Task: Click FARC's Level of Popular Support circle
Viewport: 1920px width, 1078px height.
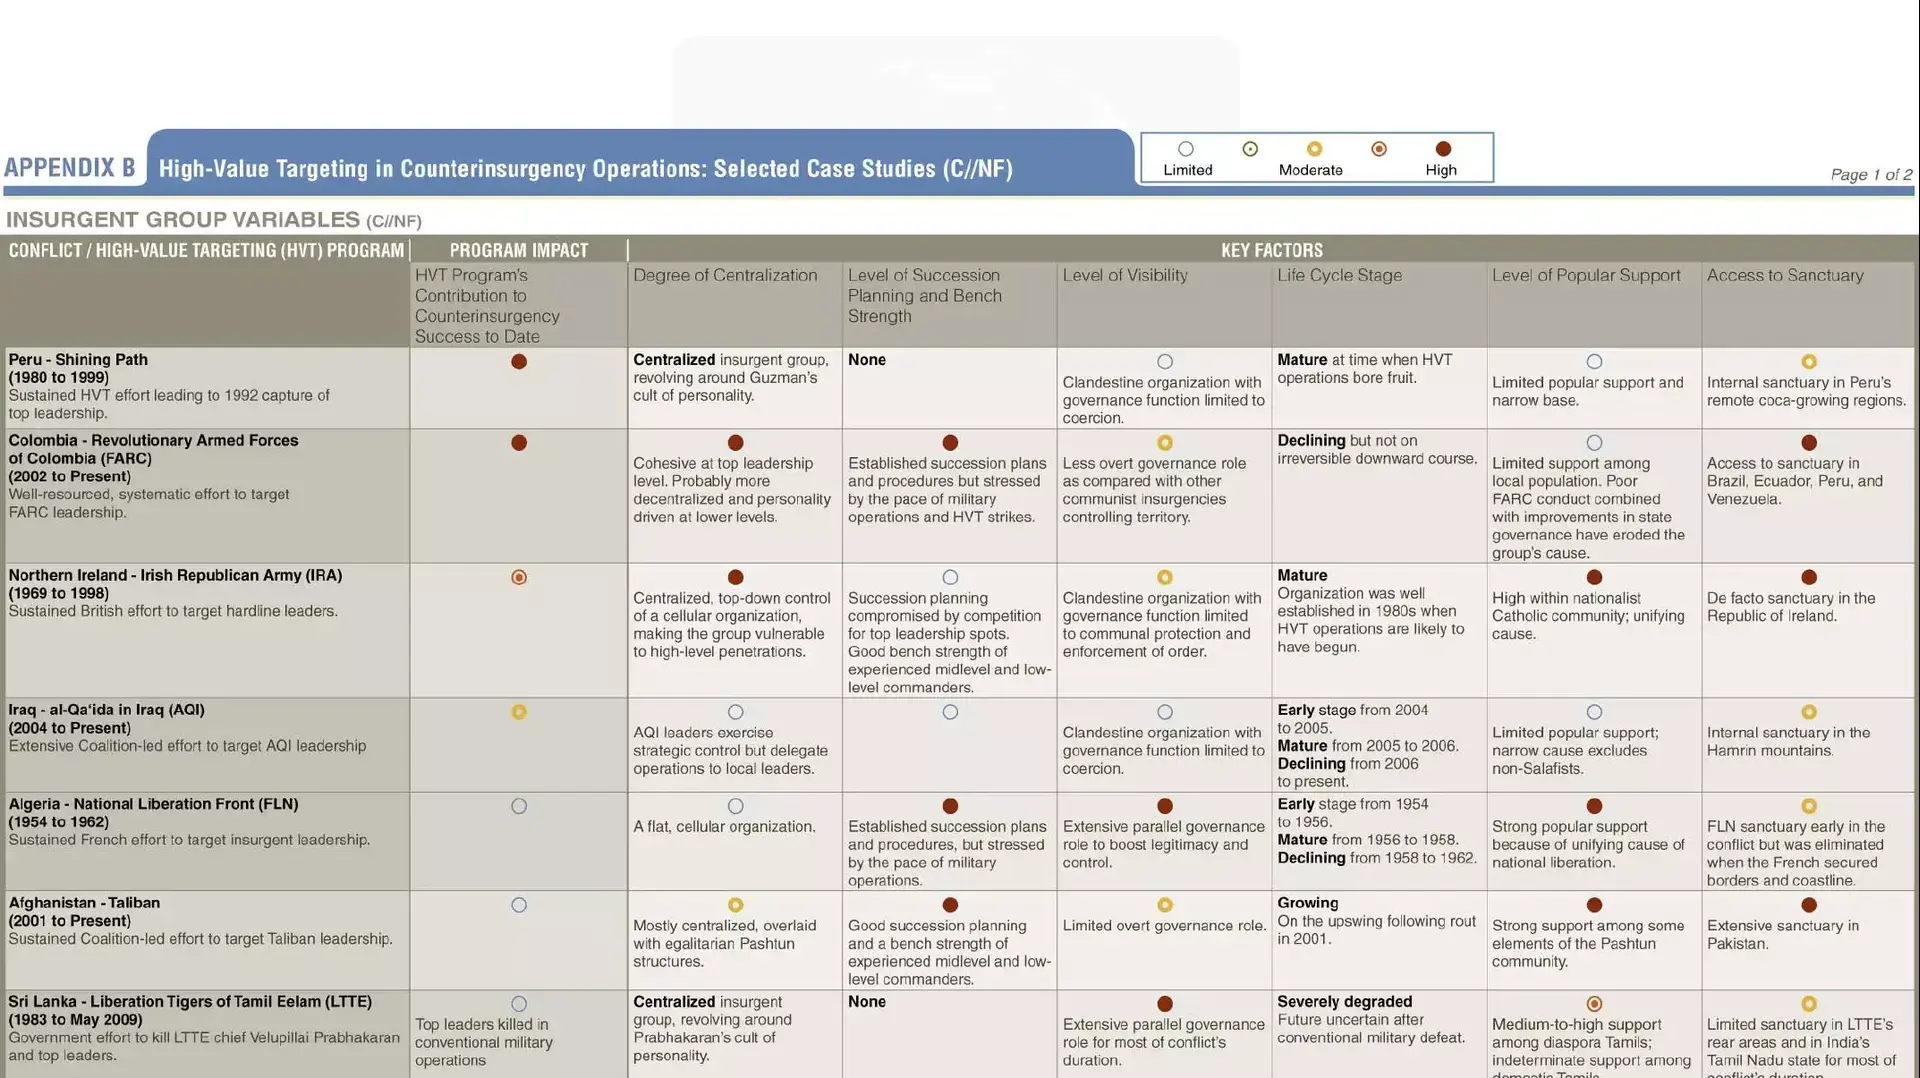Action: [x=1594, y=443]
